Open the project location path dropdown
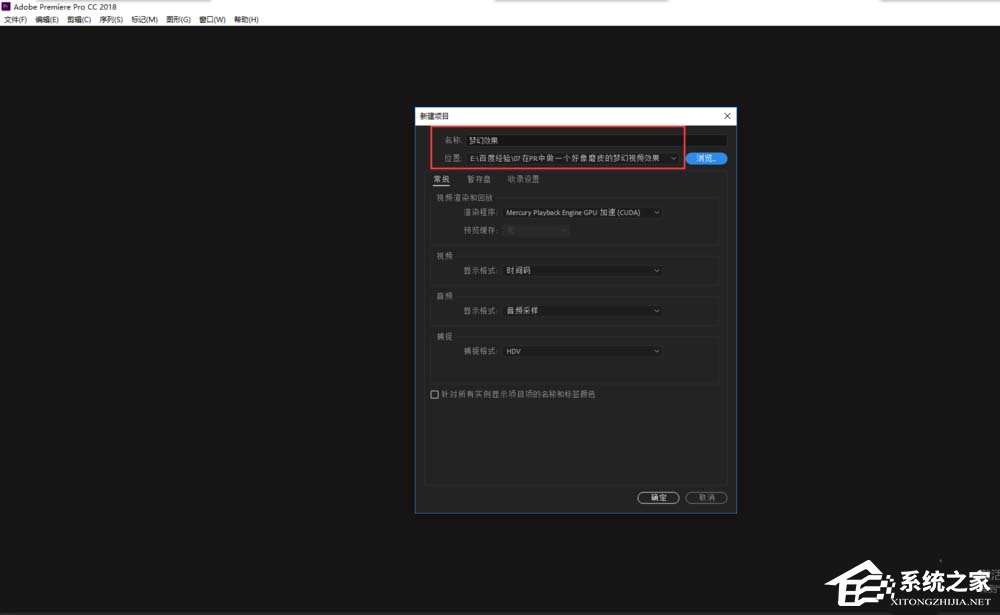 coord(573,158)
